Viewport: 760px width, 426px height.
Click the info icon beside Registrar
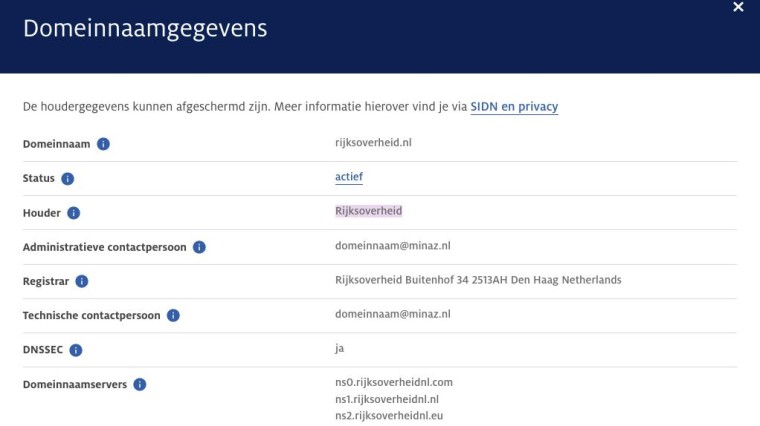click(x=81, y=281)
